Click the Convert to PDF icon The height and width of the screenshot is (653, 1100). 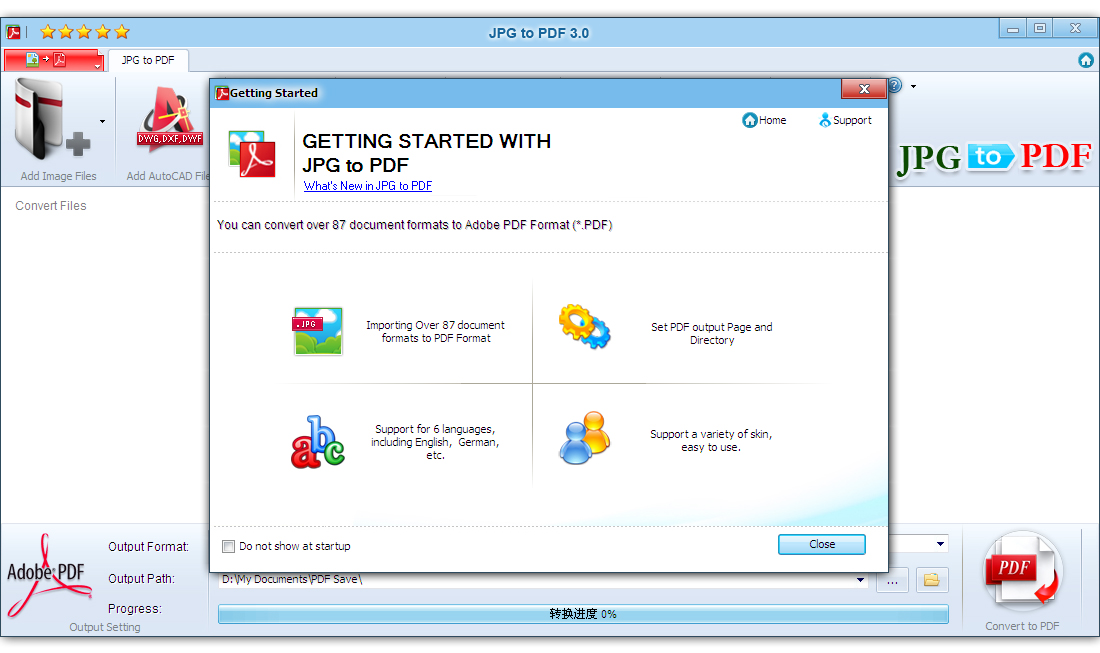coord(1022,572)
